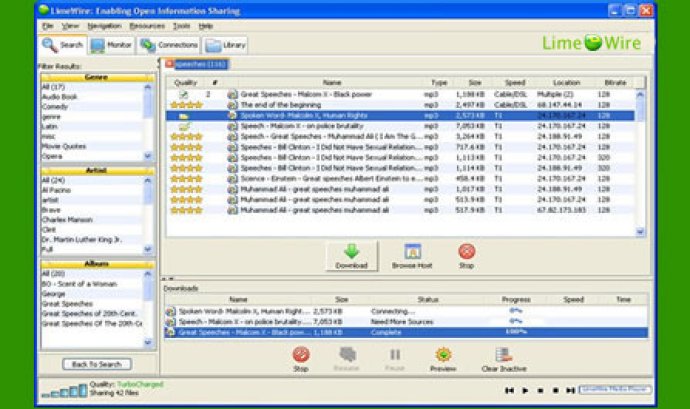This screenshot has width=690, height=409.
Task: Preview the downloaded file
Action: pos(443,359)
